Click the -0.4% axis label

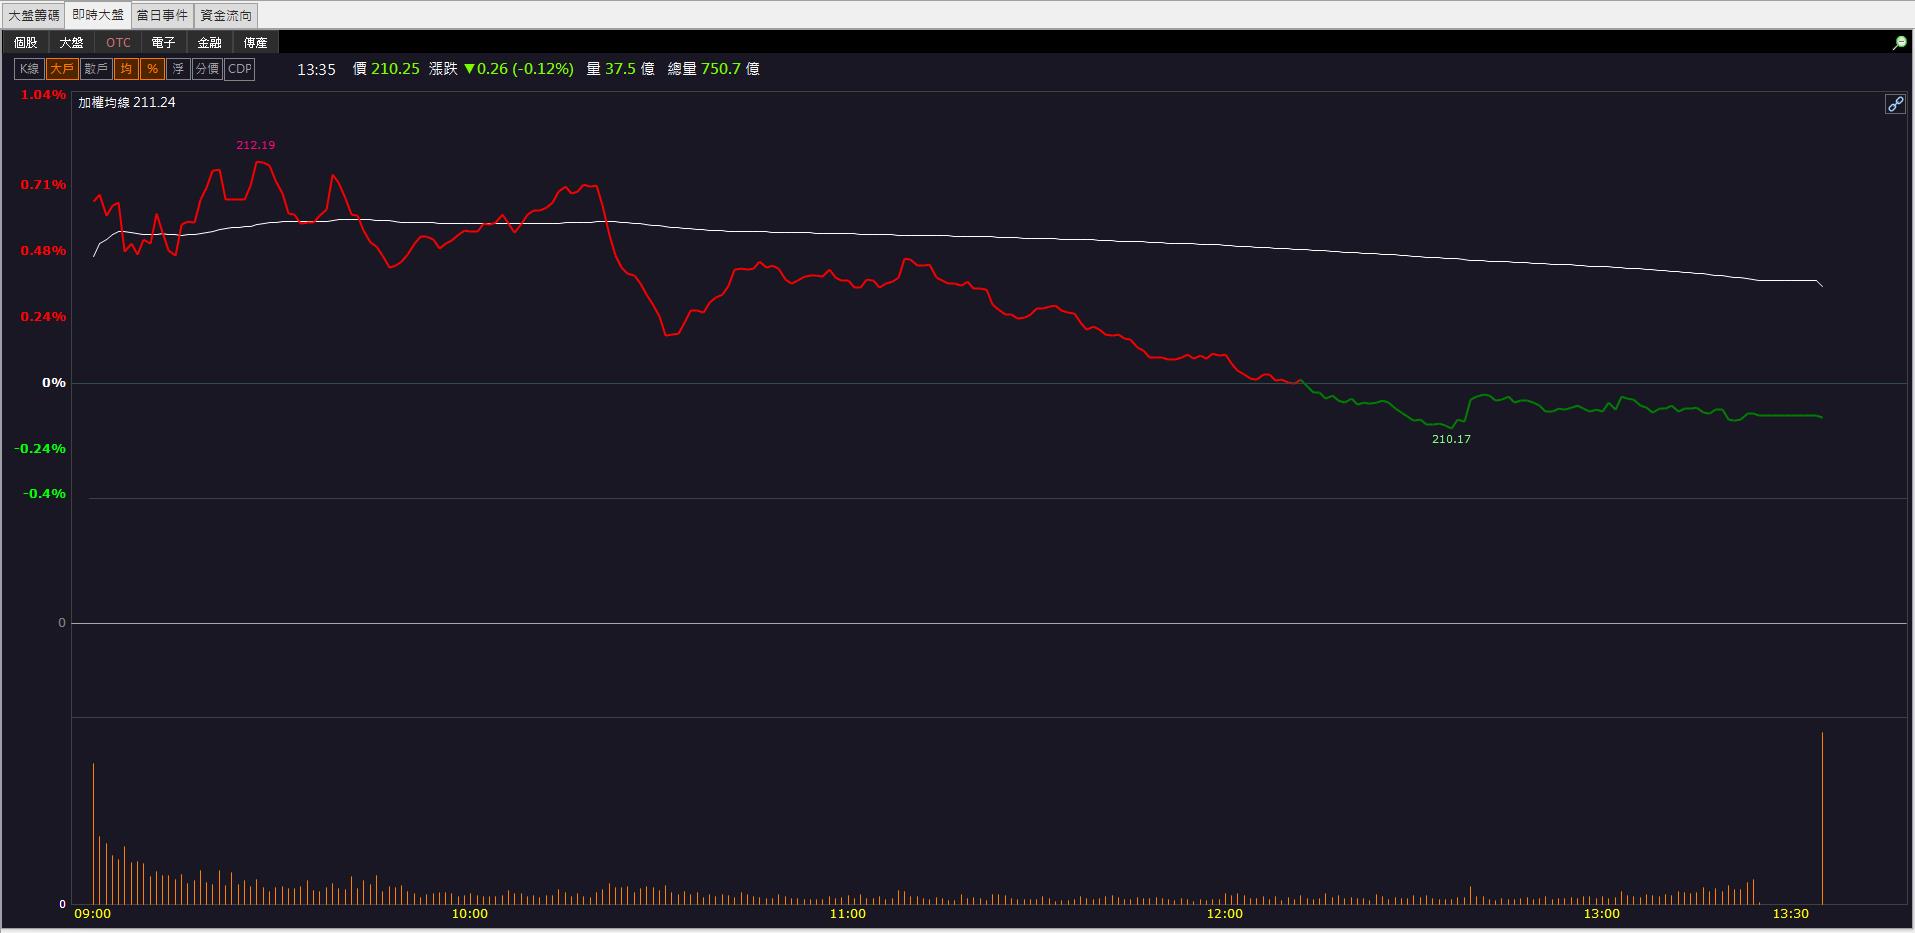45,494
